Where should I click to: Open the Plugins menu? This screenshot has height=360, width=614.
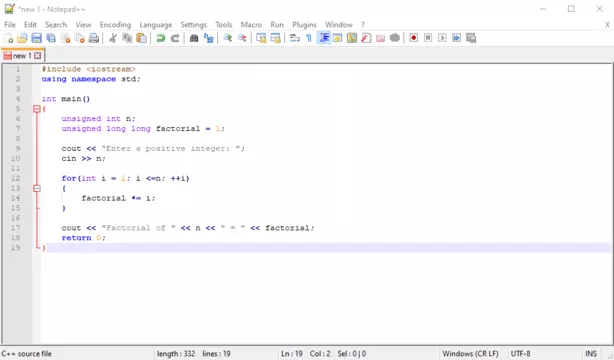(304, 25)
